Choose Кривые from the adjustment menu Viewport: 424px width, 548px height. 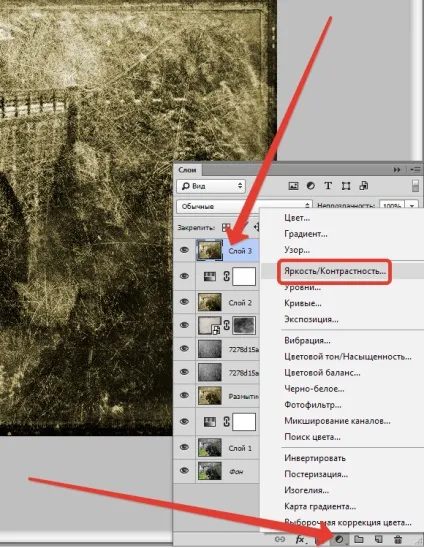[x=303, y=303]
